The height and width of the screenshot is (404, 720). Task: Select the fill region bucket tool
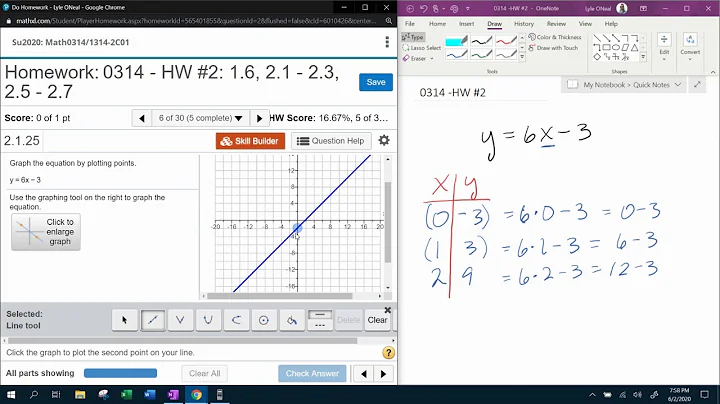[292, 320]
